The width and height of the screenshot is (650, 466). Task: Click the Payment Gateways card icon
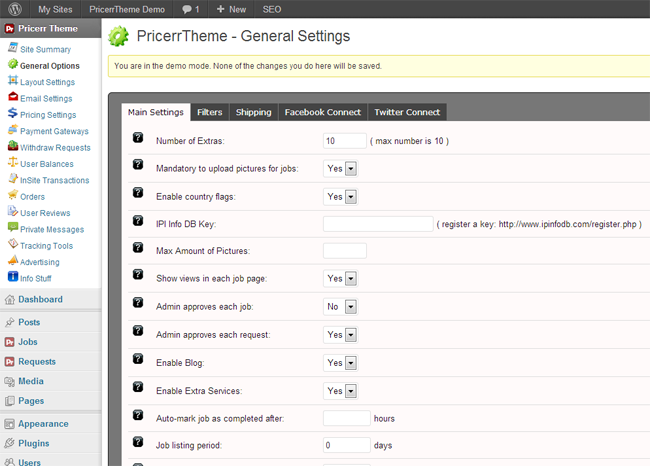click(x=13, y=129)
